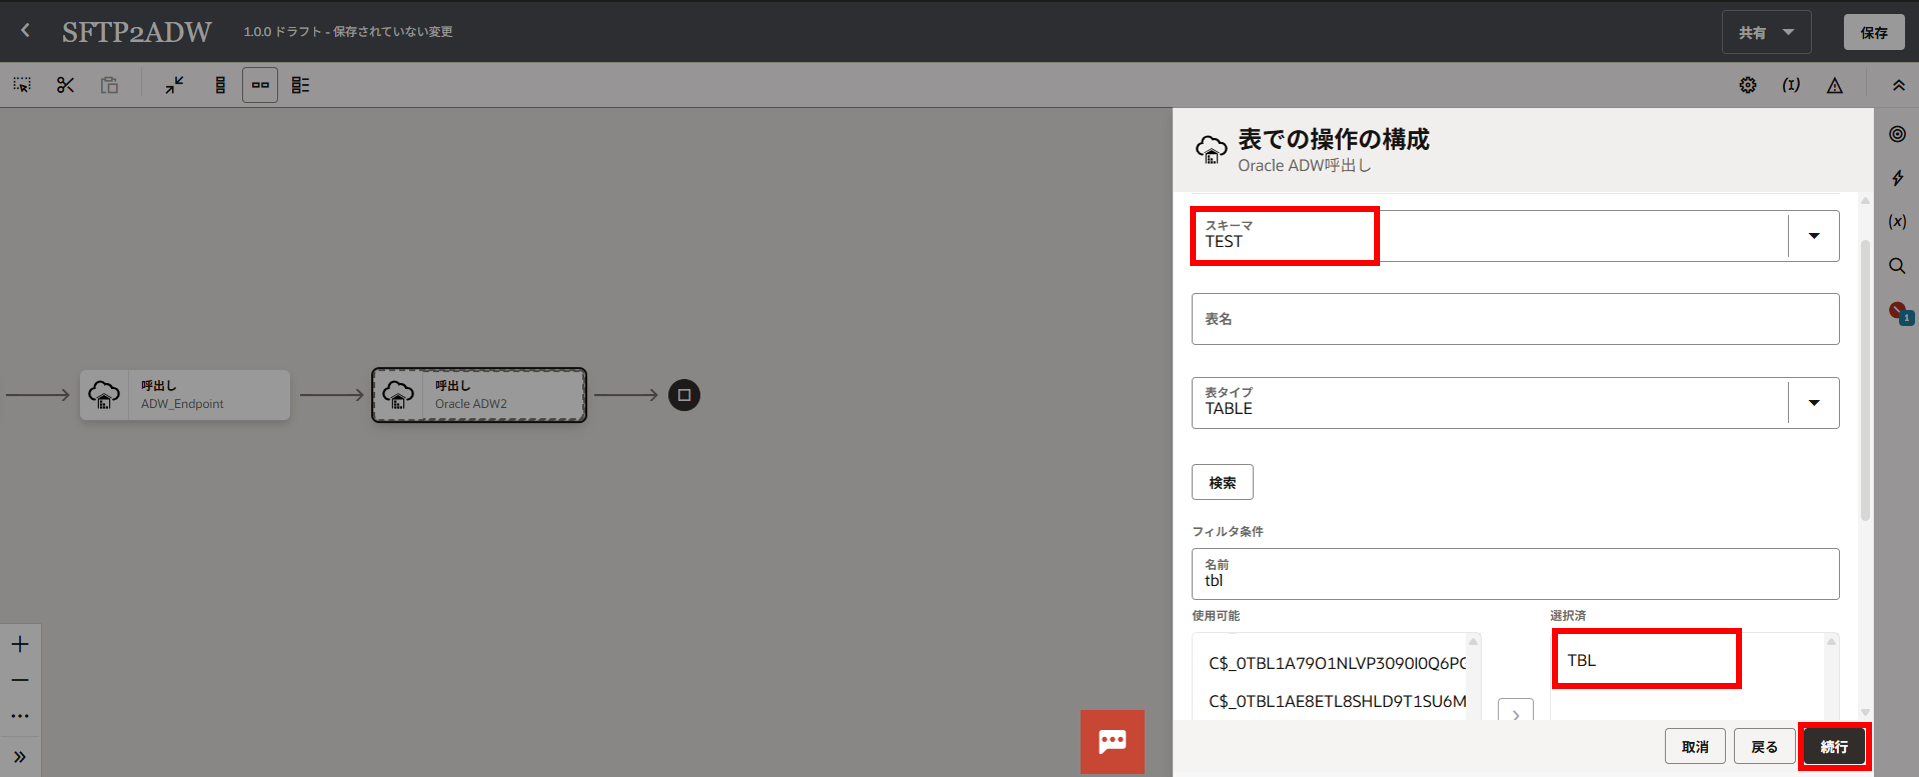
Task: Click the 戻る button
Action: pos(1764,747)
